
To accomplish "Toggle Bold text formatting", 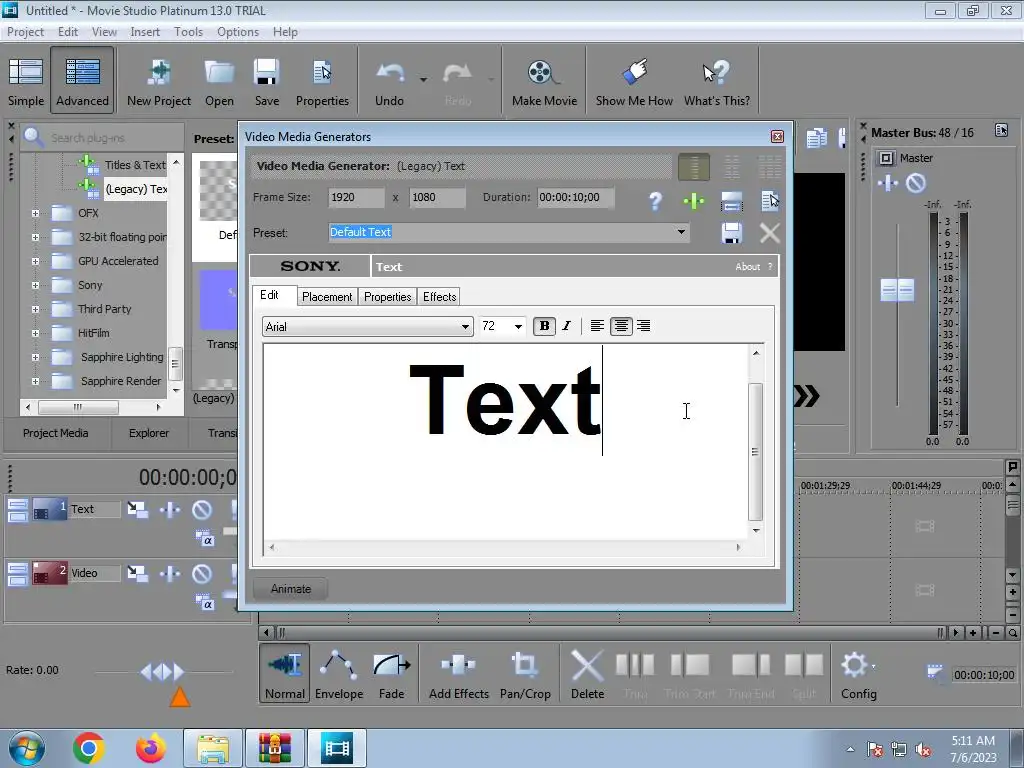I will click(544, 326).
